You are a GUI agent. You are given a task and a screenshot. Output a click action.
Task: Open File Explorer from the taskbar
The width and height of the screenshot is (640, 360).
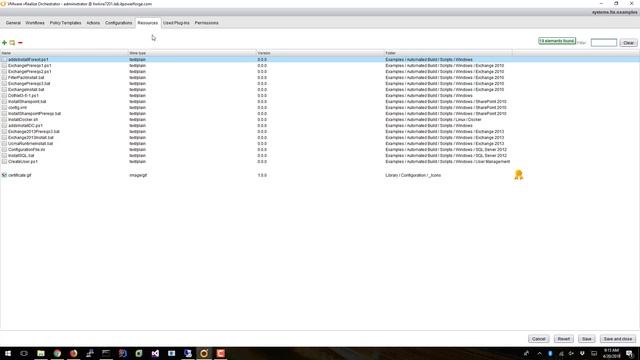pos(41,353)
